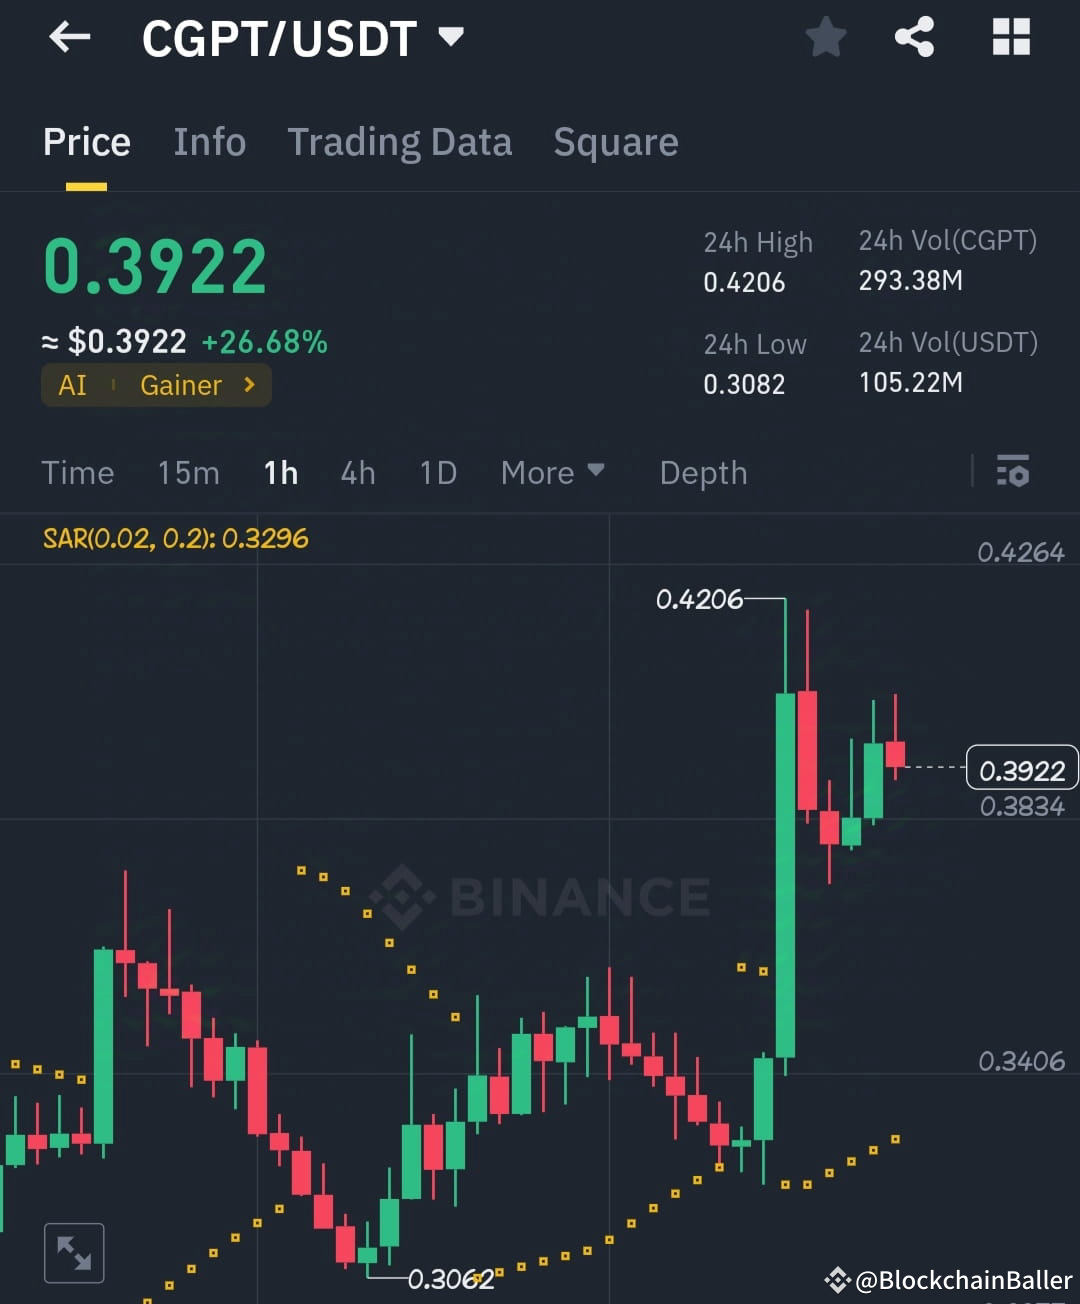Switch to the Trading Data tab
Image resolution: width=1080 pixels, height=1304 pixels.
point(400,142)
